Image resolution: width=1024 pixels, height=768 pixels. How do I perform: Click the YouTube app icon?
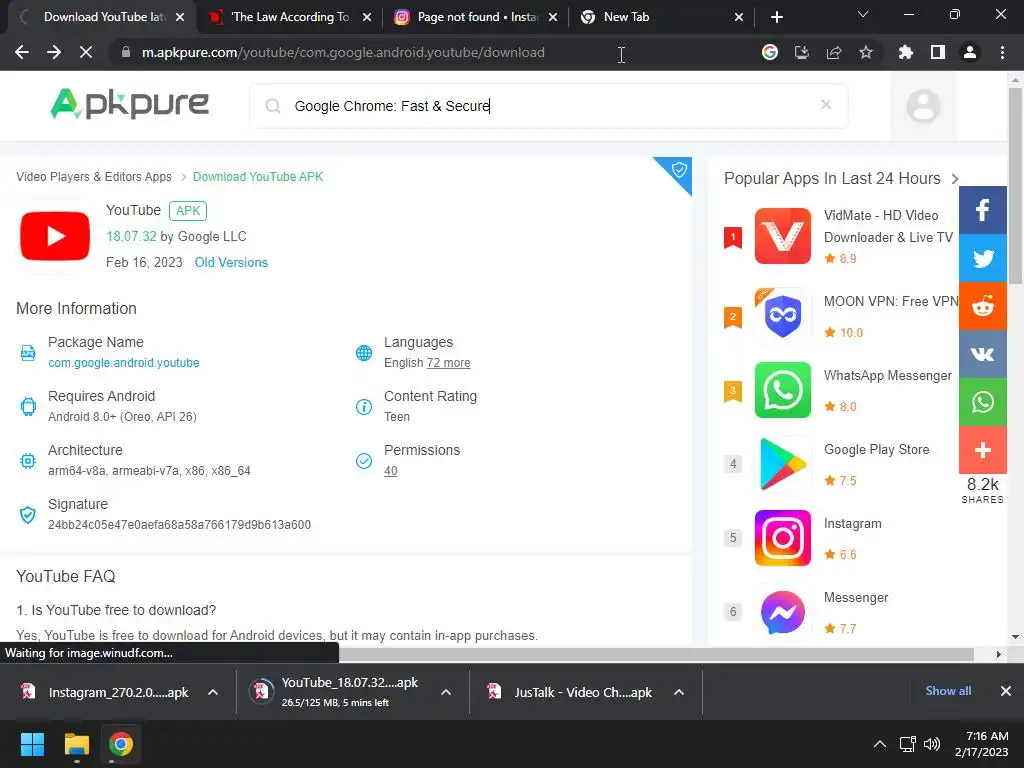pyautogui.click(x=55, y=236)
